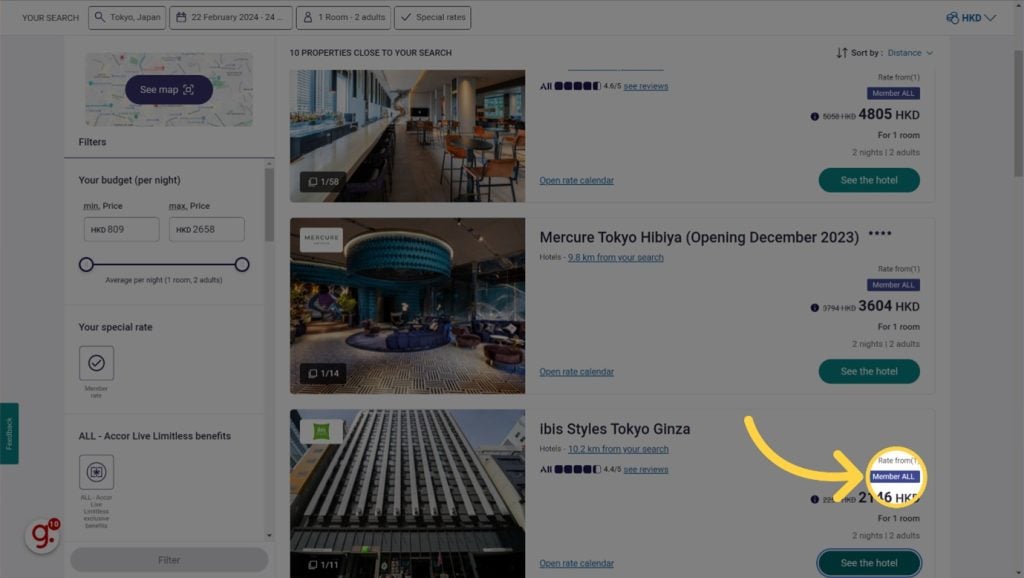Screen dimensions: 1024x578
Task: Click the 10.2 km from your search link
Action: 618,449
